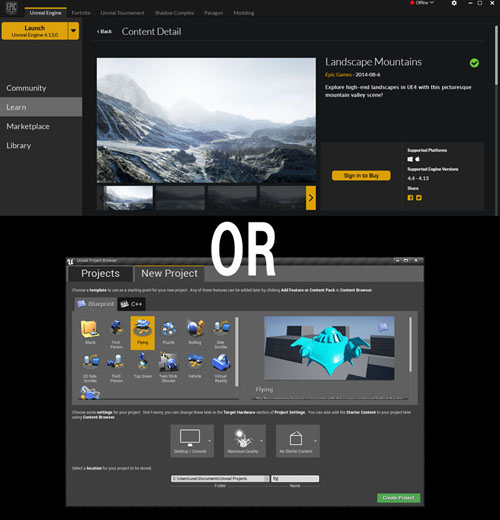Go Back from Content Detail
Image resolution: width=500 pixels, height=520 pixels.
coord(104,31)
